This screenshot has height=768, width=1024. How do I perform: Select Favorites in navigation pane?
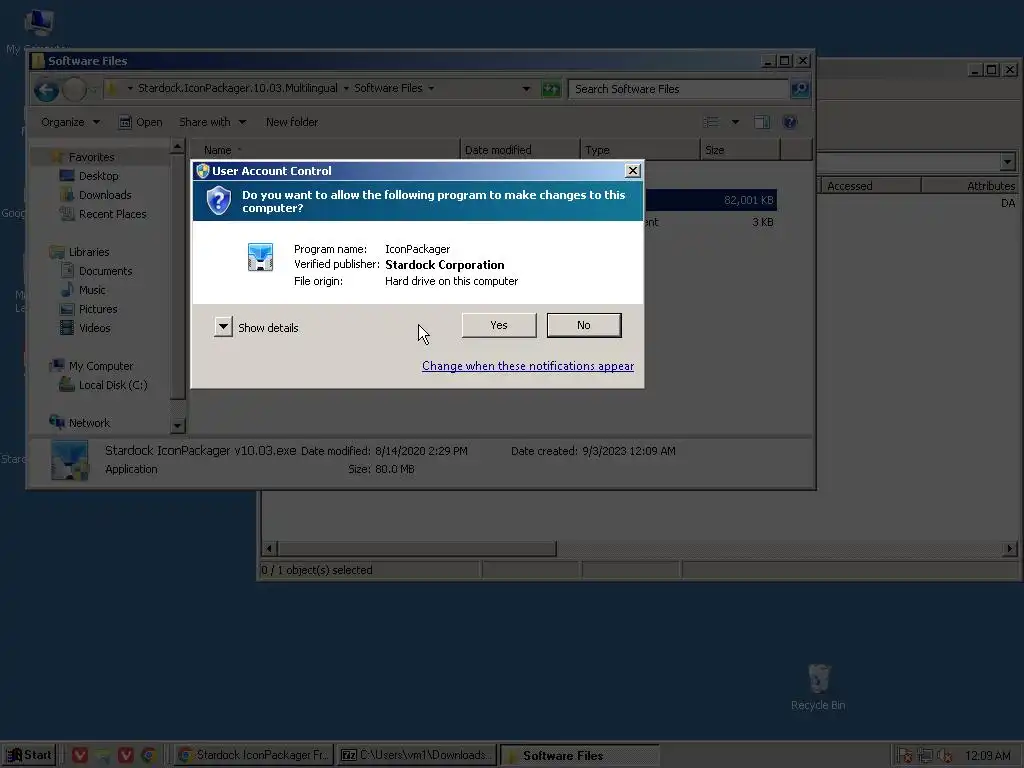coord(91,157)
